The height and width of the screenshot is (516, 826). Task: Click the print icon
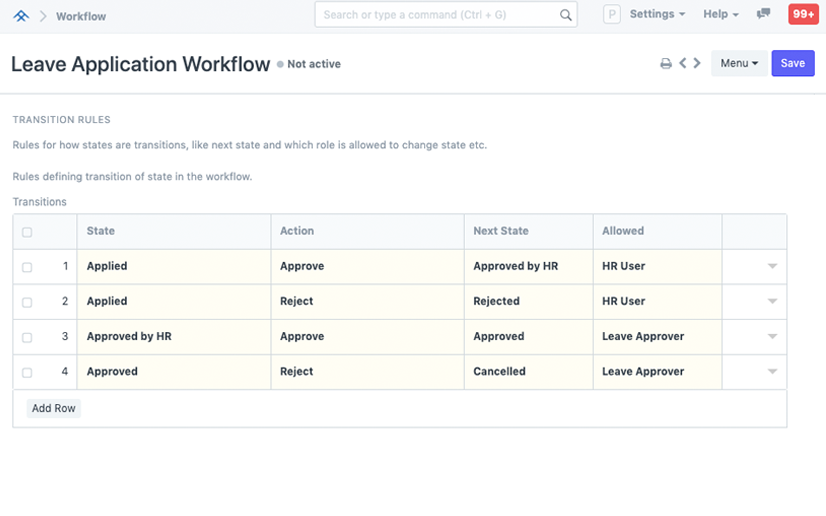tap(666, 64)
